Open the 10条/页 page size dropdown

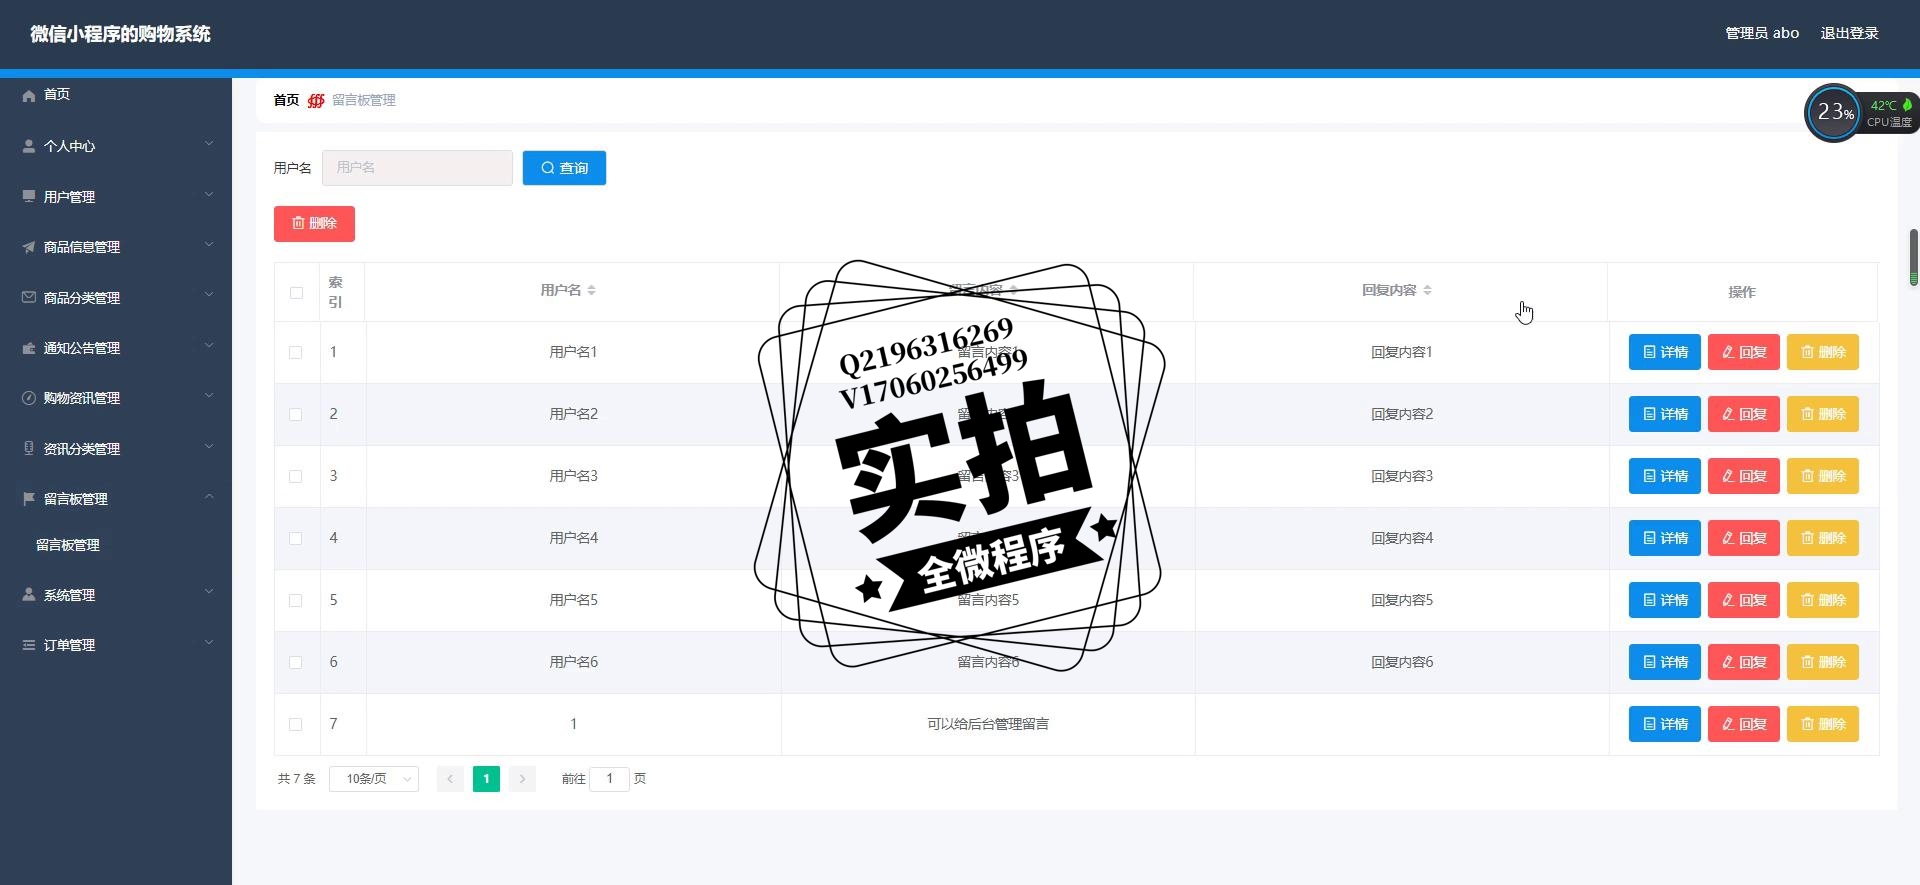click(374, 779)
